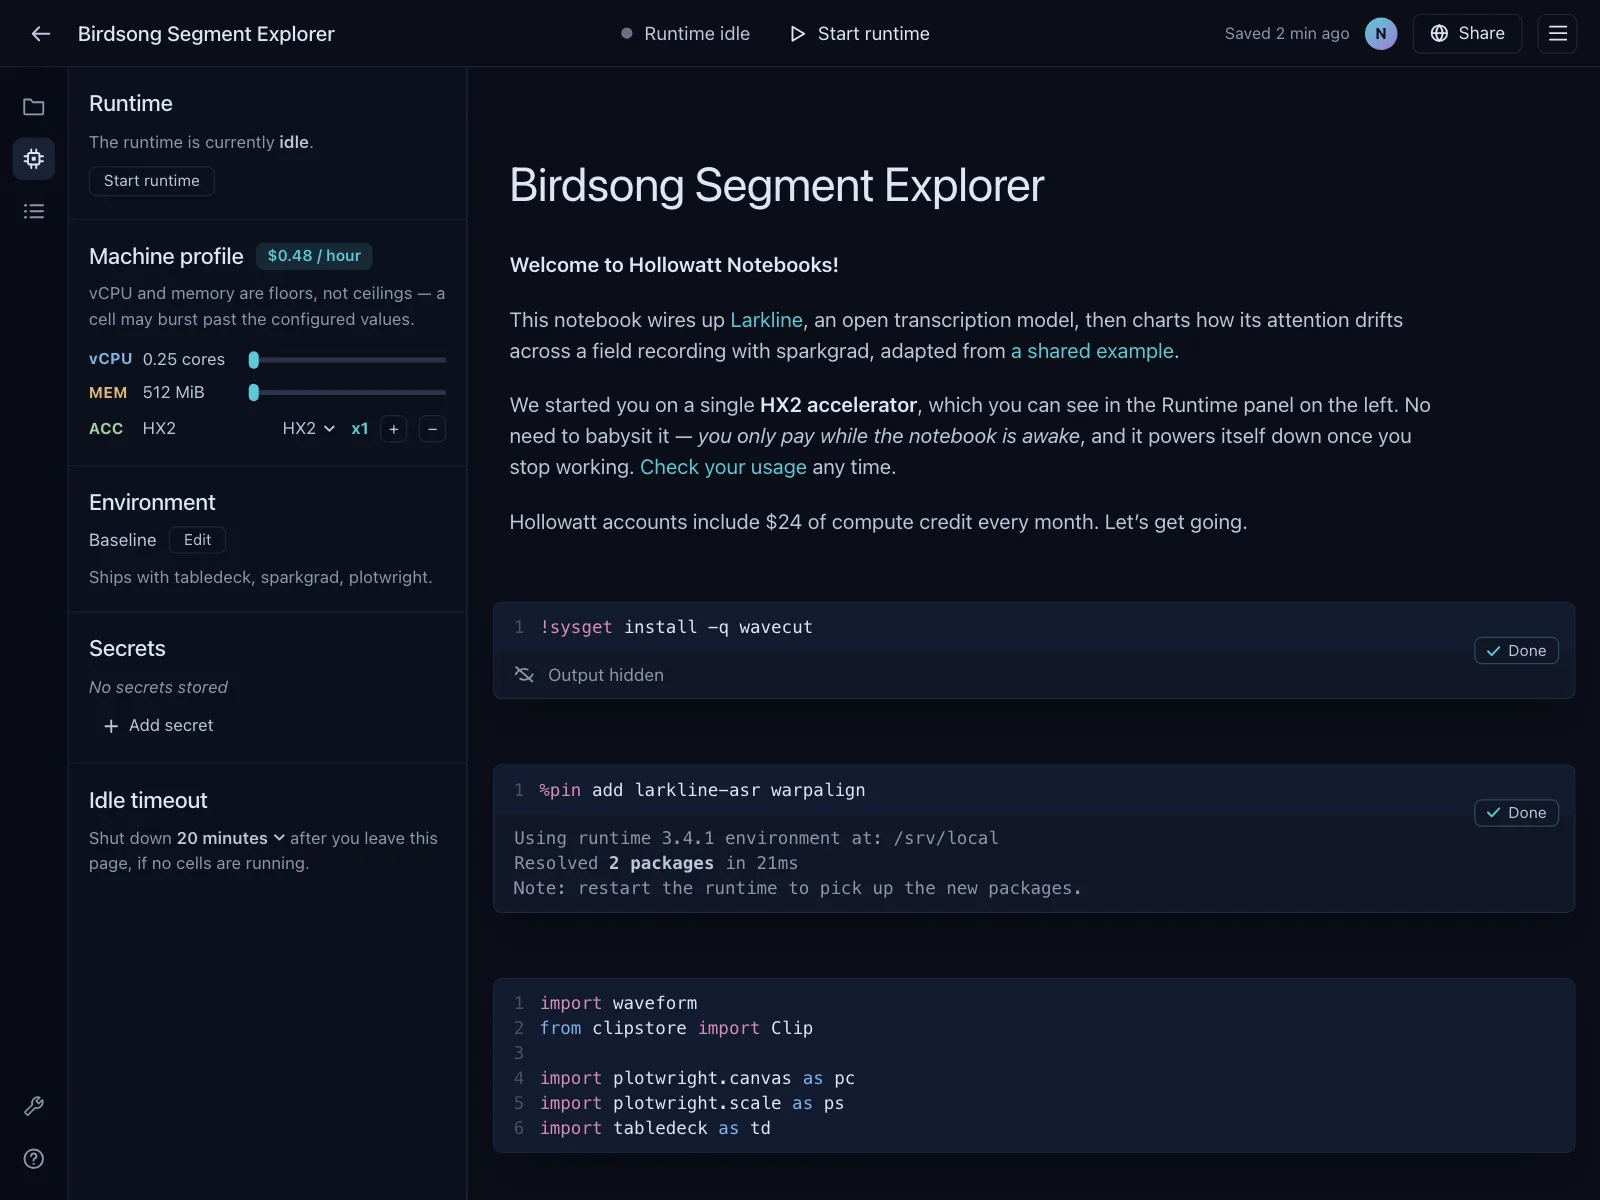The height and width of the screenshot is (1200, 1600).
Task: Click the Start runtime panel button
Action: [152, 181]
